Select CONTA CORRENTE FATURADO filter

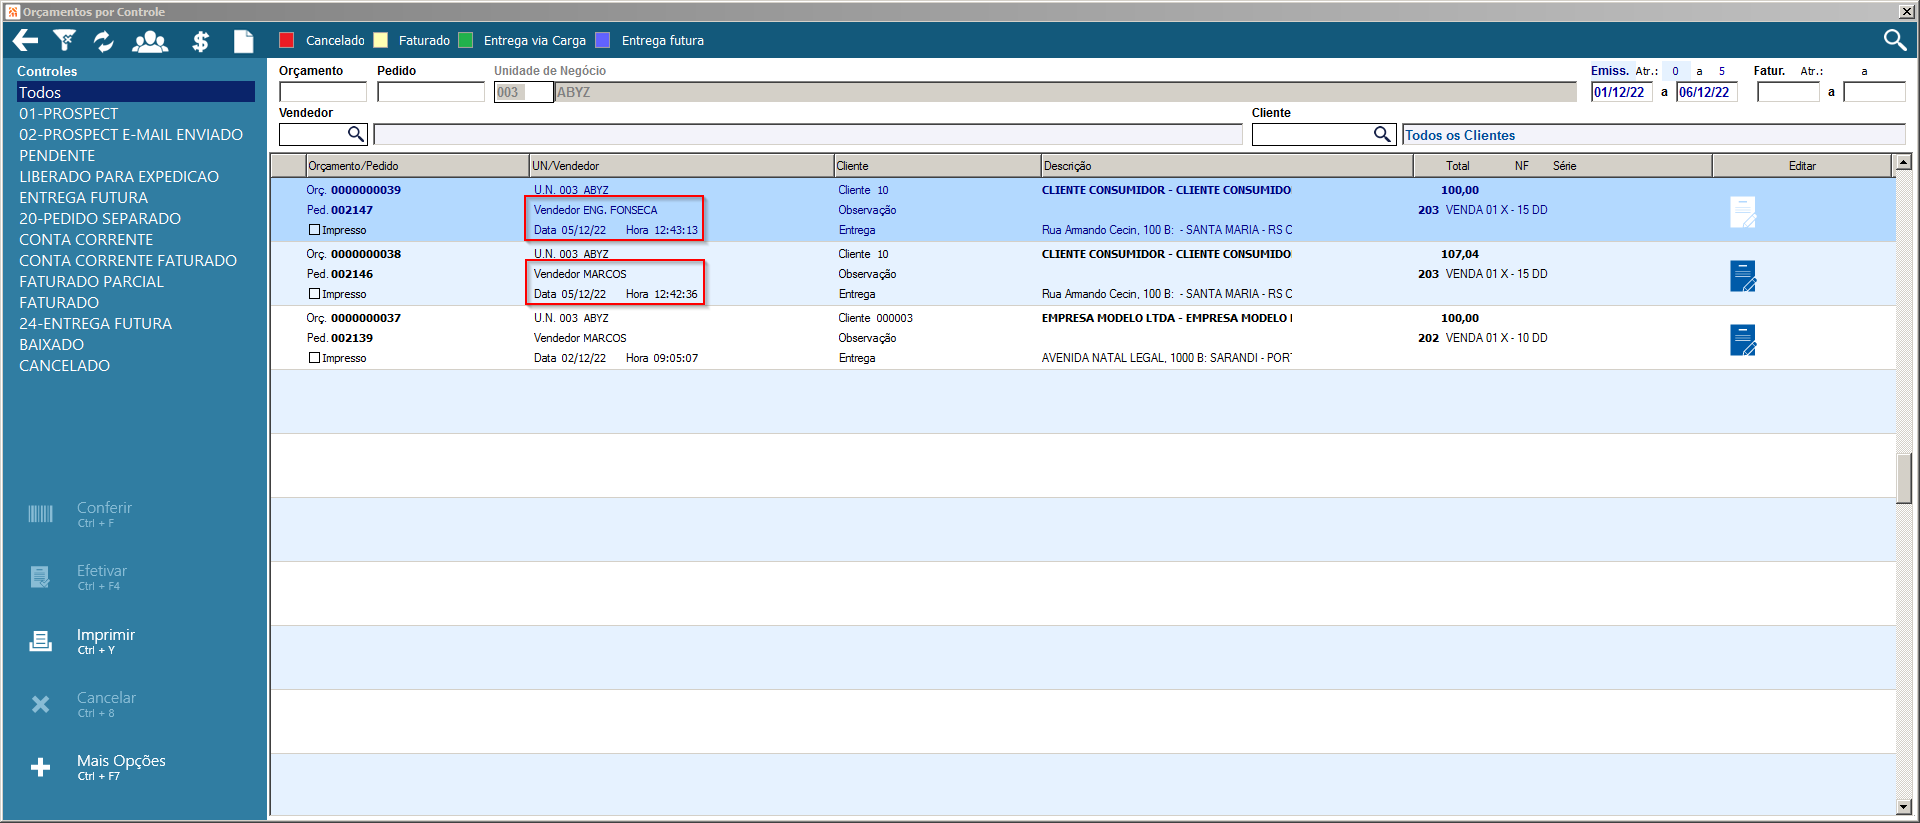click(128, 261)
